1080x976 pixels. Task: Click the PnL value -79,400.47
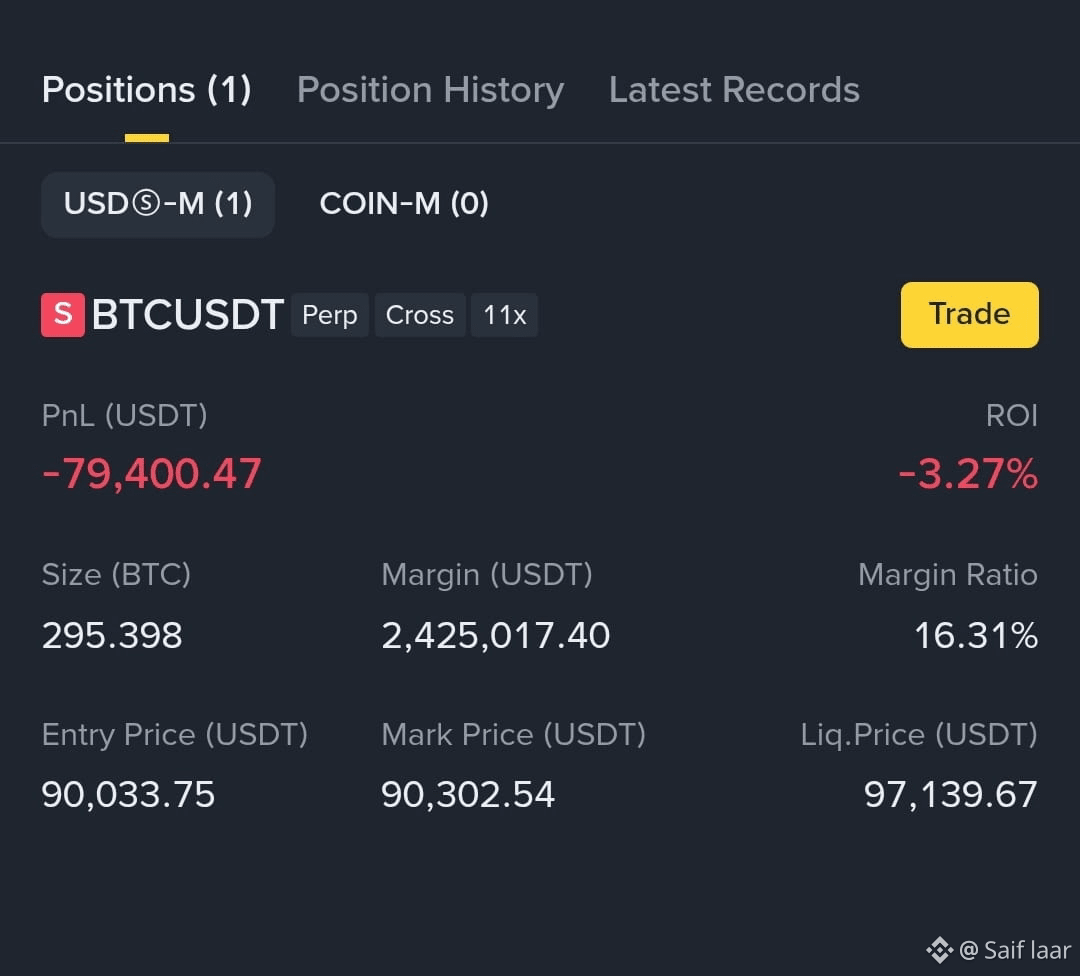152,474
